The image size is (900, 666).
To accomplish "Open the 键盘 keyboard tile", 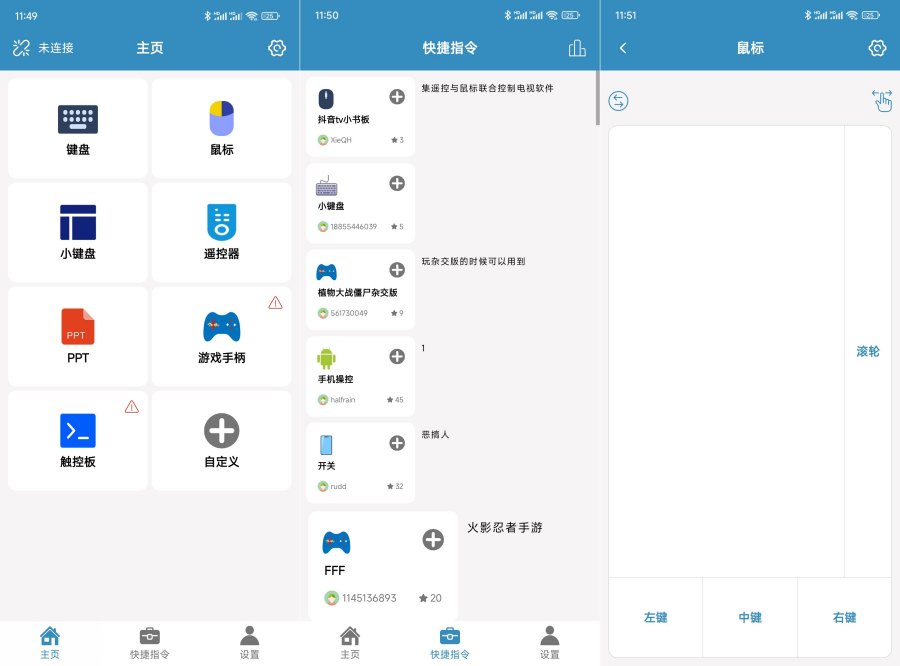I will pyautogui.click(x=78, y=129).
